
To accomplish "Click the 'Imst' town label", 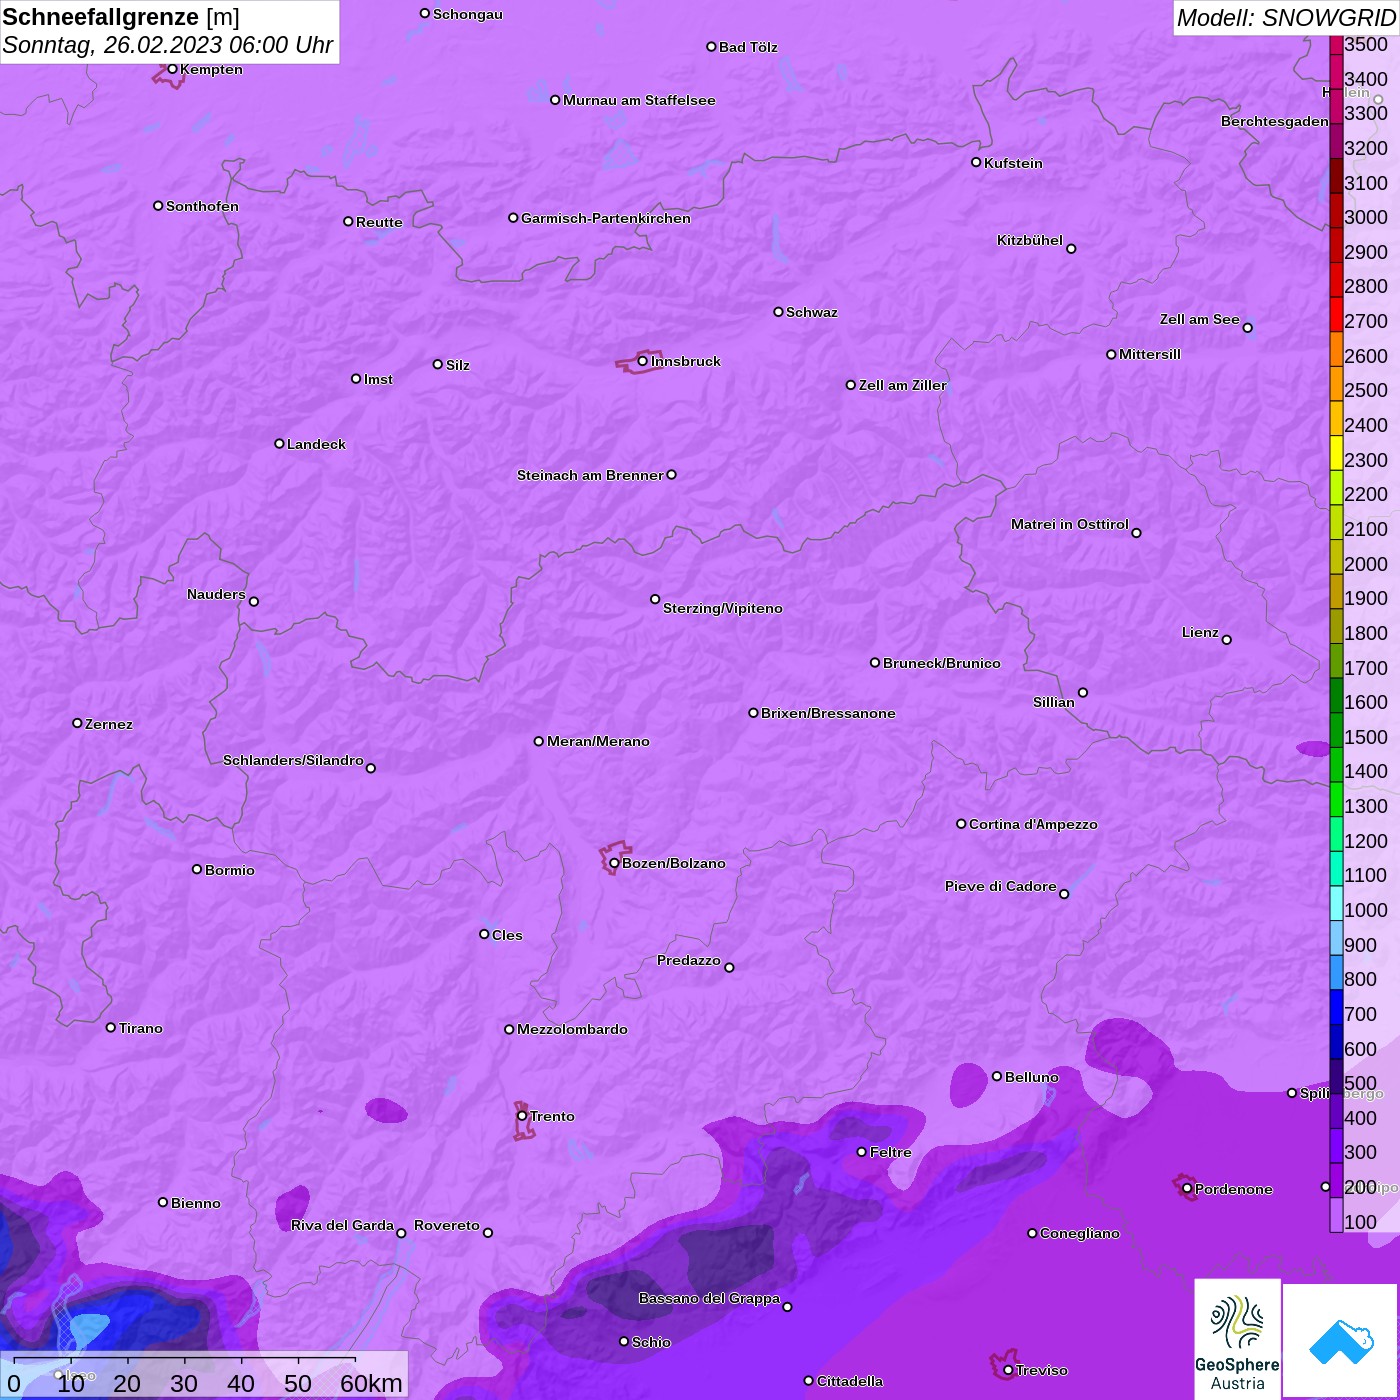I will (x=378, y=379).
